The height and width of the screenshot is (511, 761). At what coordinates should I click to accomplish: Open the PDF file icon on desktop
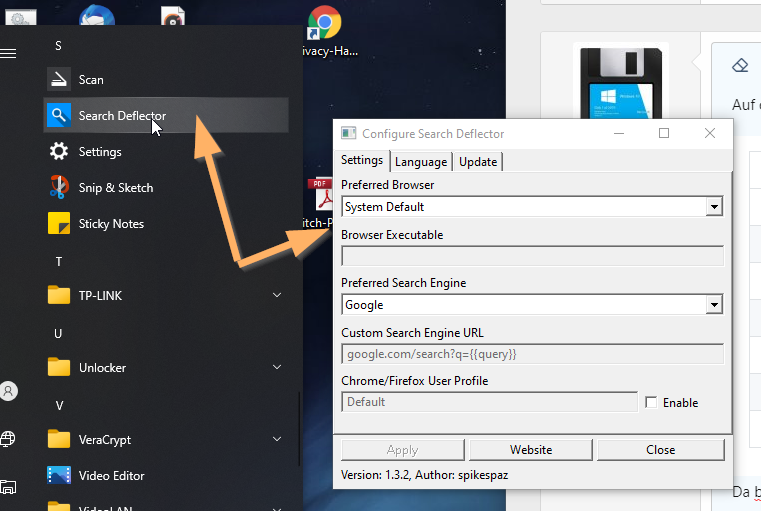click(x=321, y=194)
